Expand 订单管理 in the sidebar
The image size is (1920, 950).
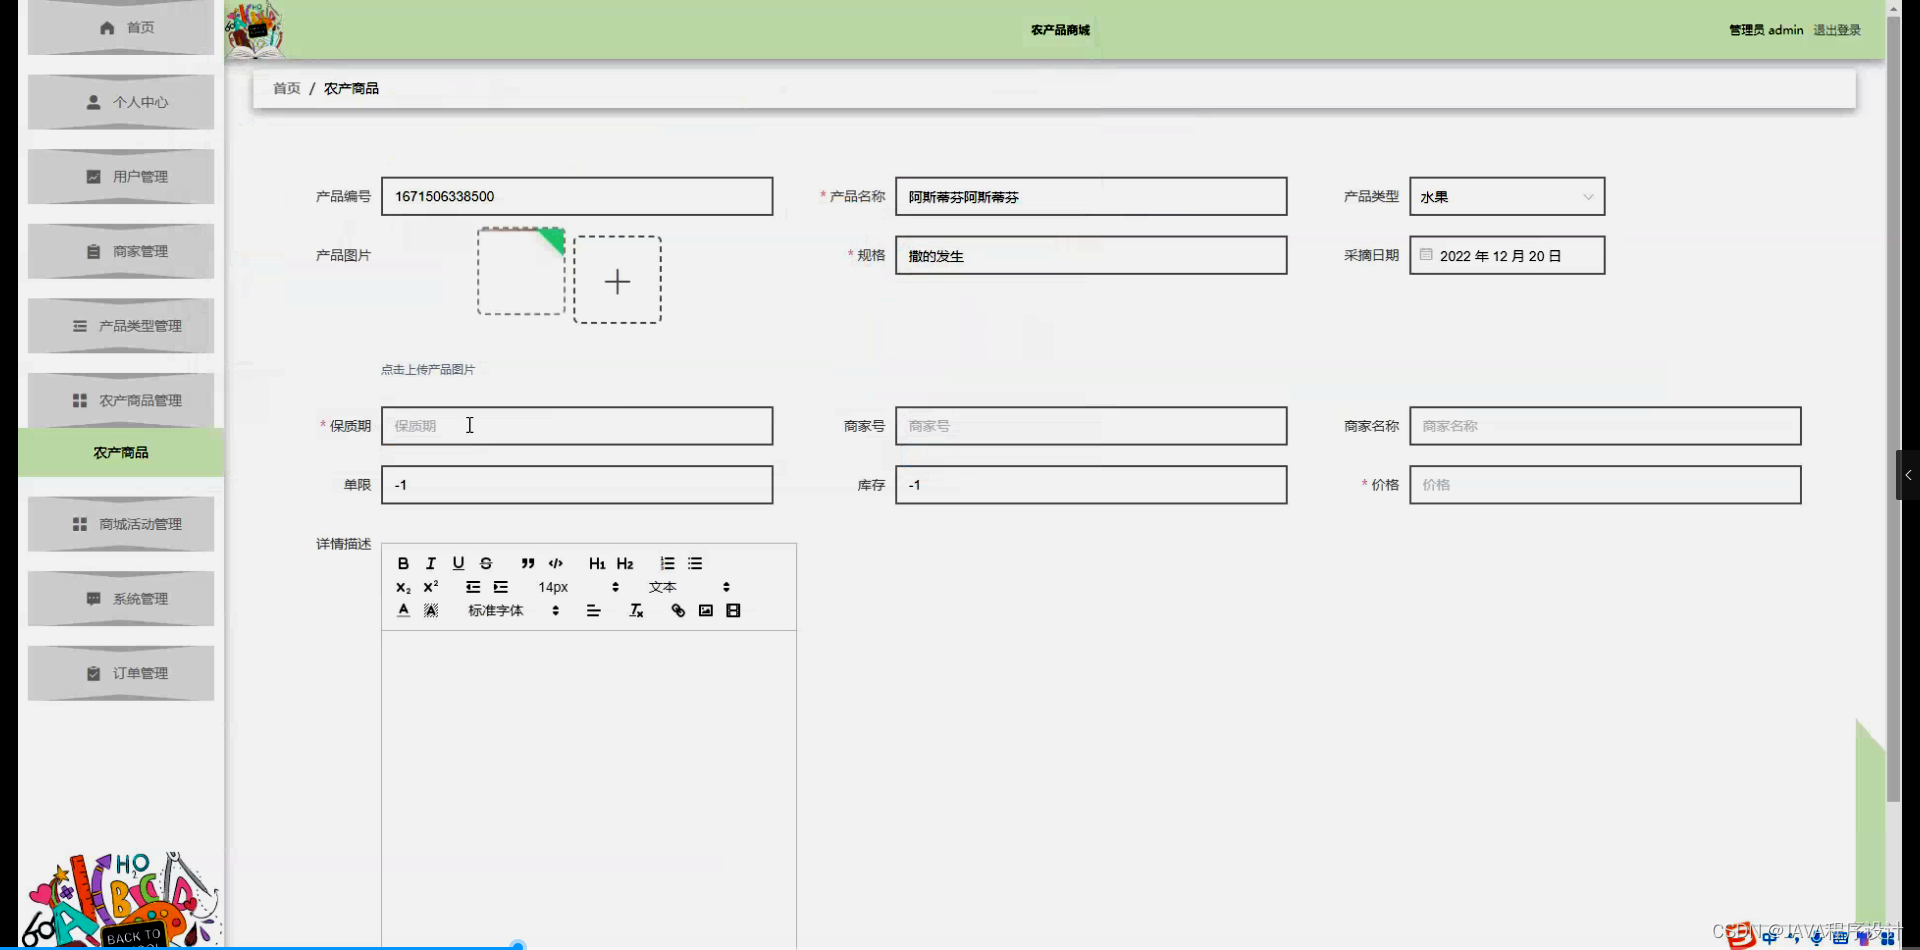[x=121, y=673]
